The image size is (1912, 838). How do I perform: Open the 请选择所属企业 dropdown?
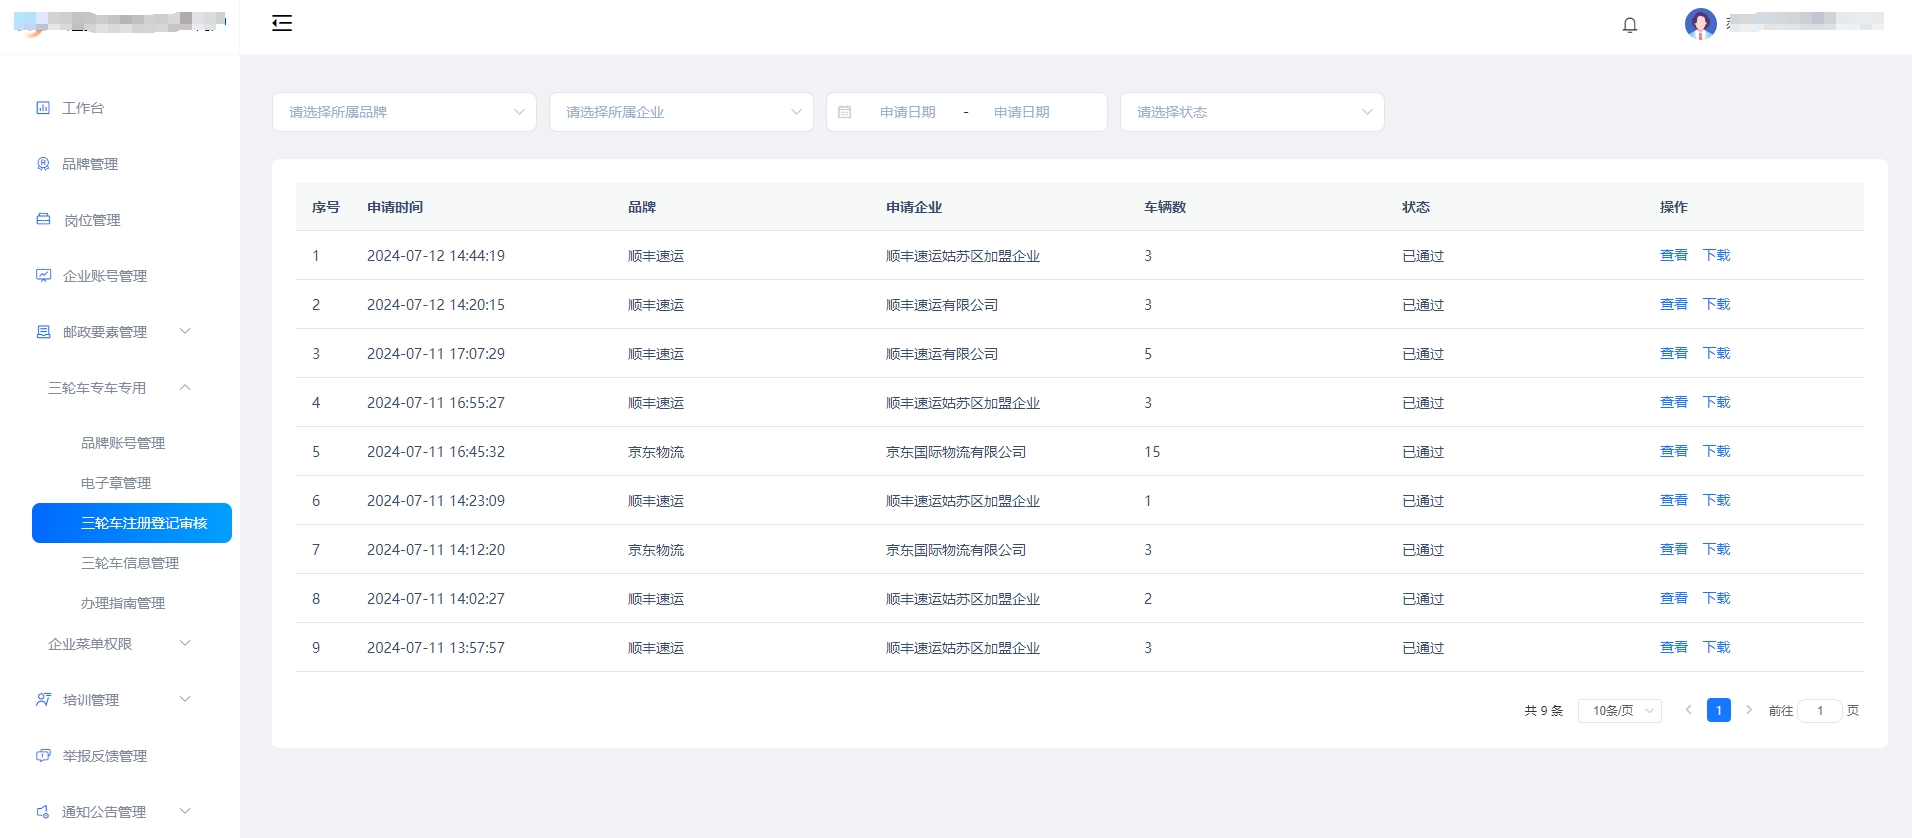(681, 112)
